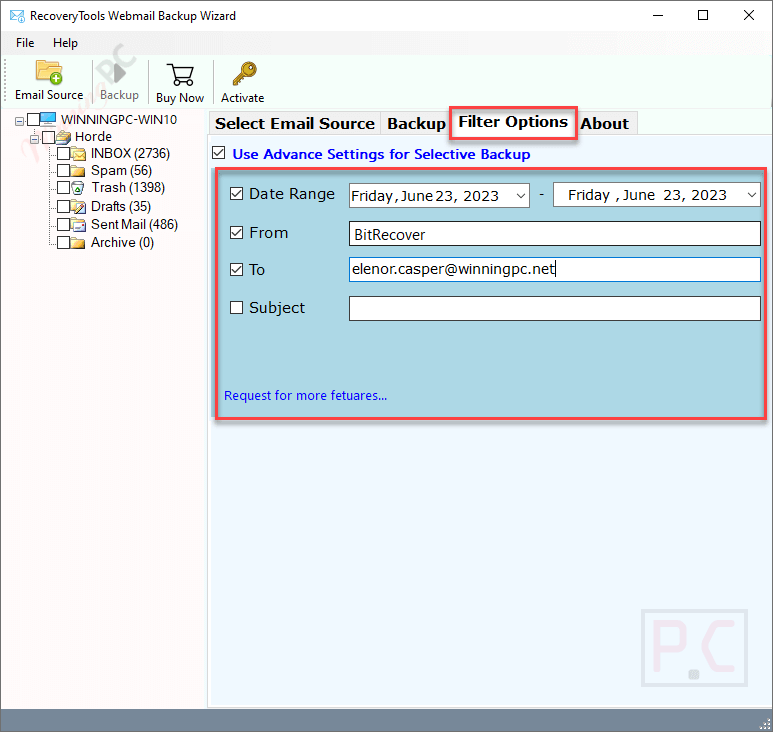The image size is (773, 732).
Task: Select Sent Mail (486) tree row text
Action: (134, 225)
